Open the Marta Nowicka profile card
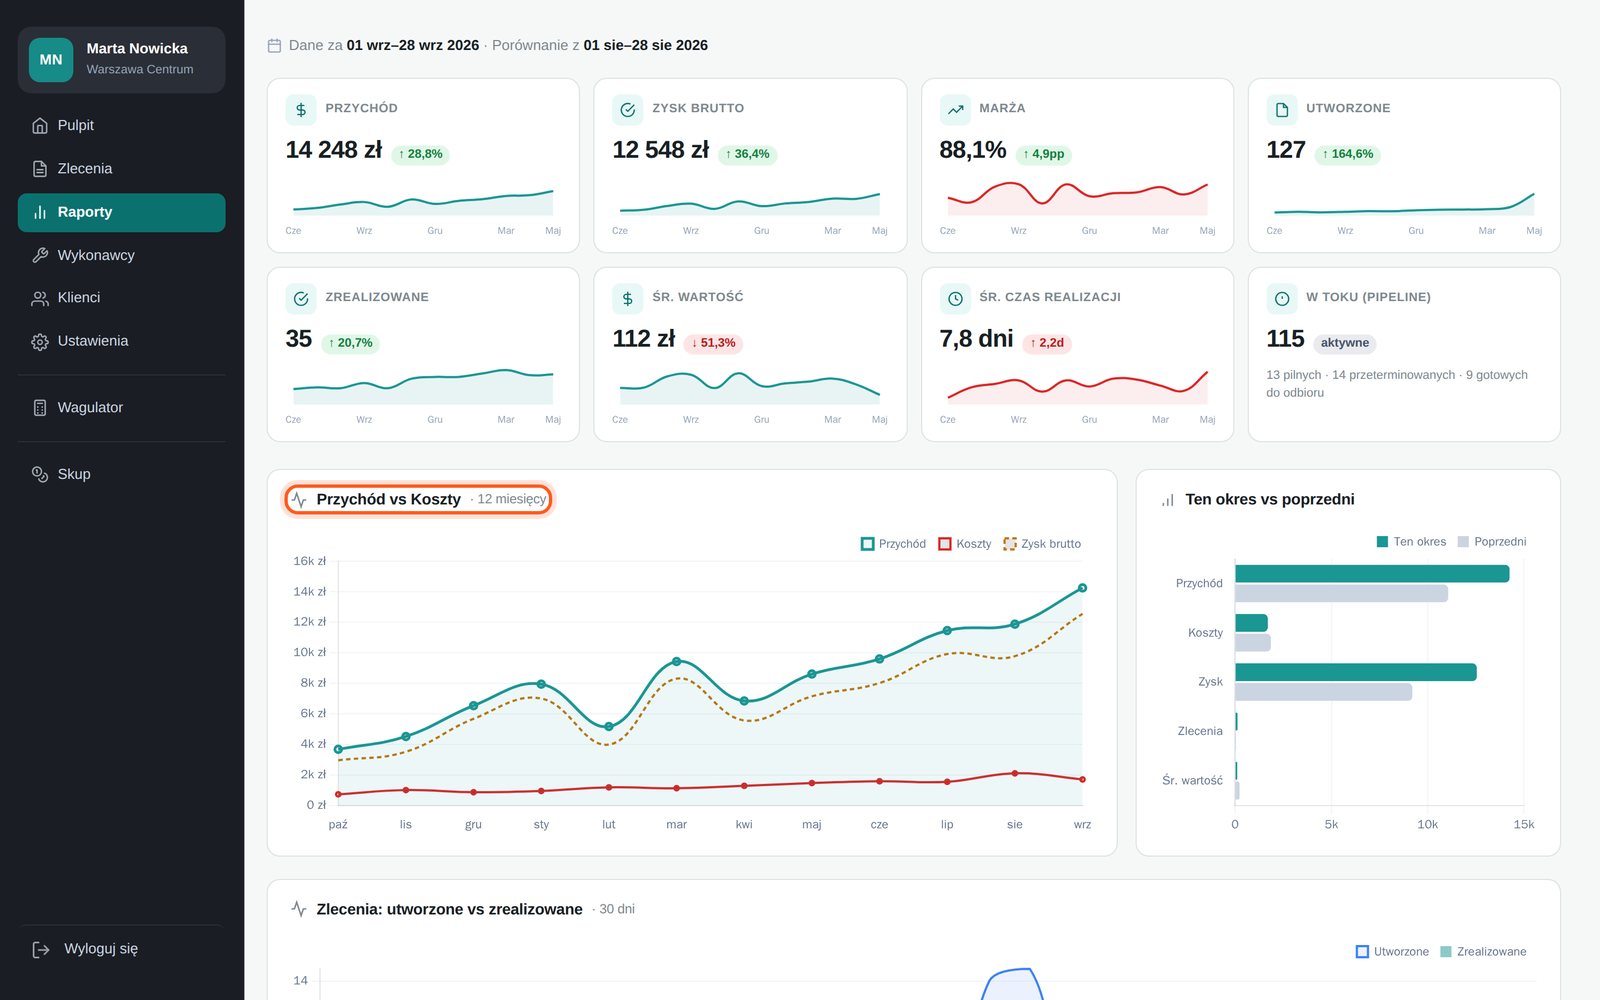Image resolution: width=1600 pixels, height=1000 pixels. tap(122, 60)
